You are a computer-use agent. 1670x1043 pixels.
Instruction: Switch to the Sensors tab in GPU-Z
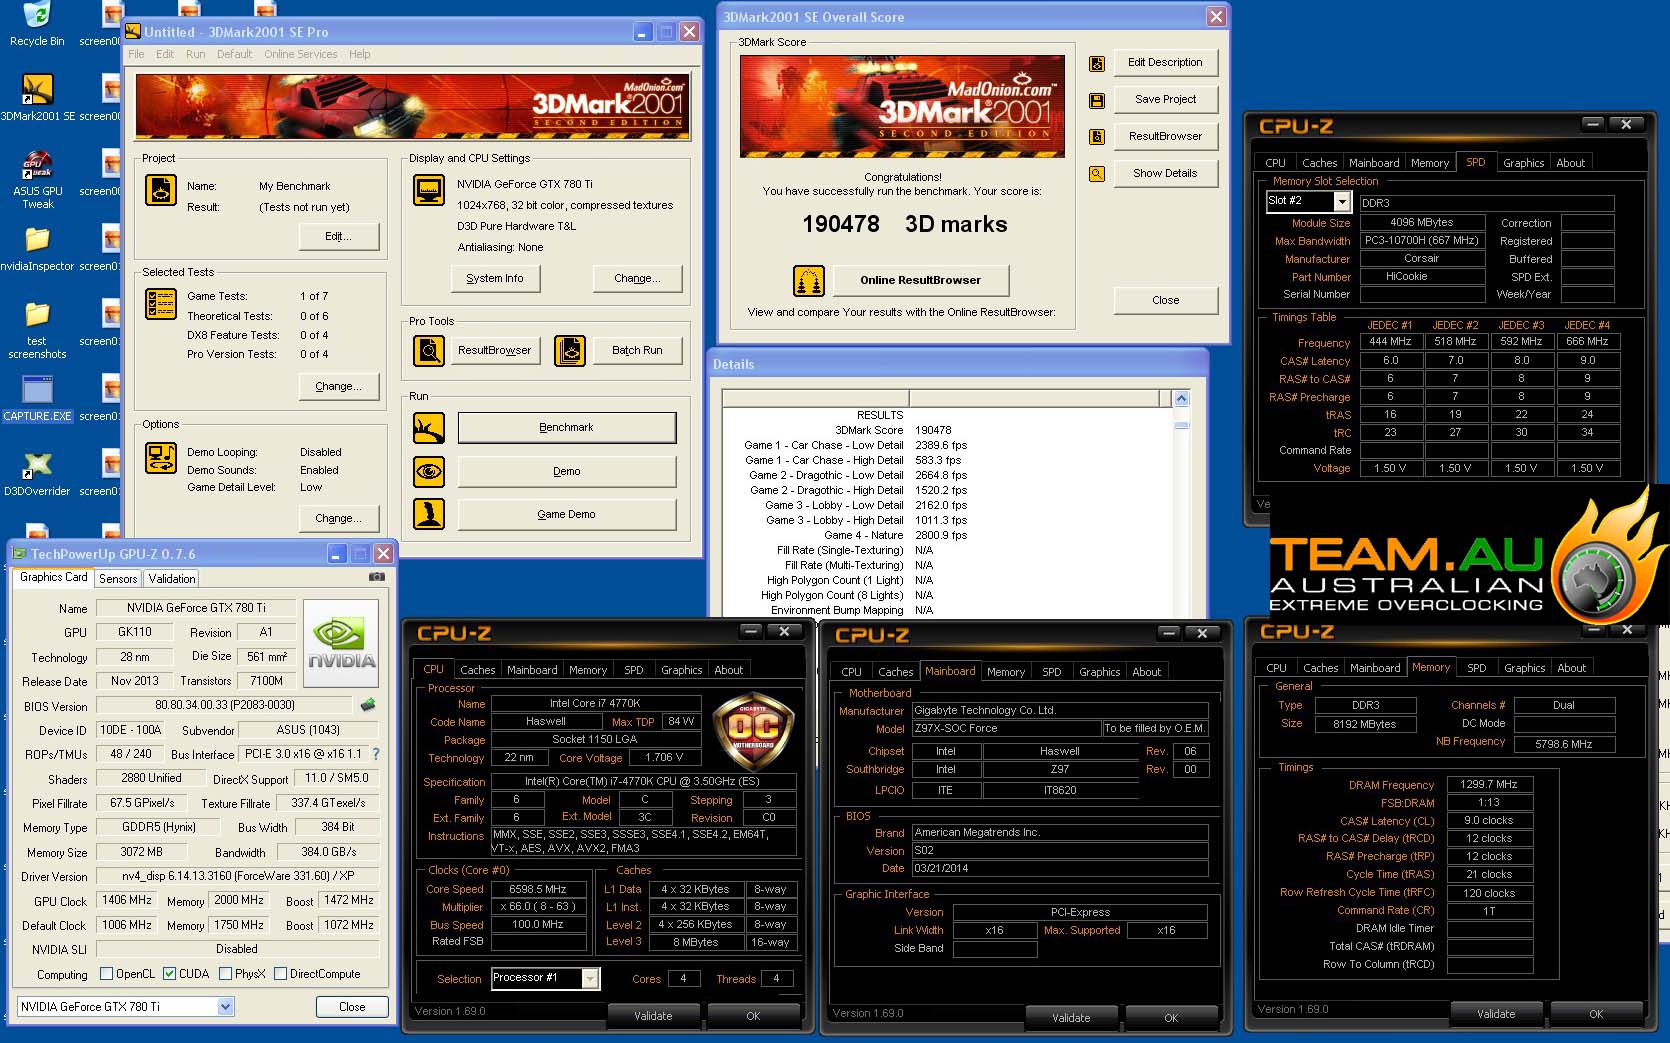118,579
